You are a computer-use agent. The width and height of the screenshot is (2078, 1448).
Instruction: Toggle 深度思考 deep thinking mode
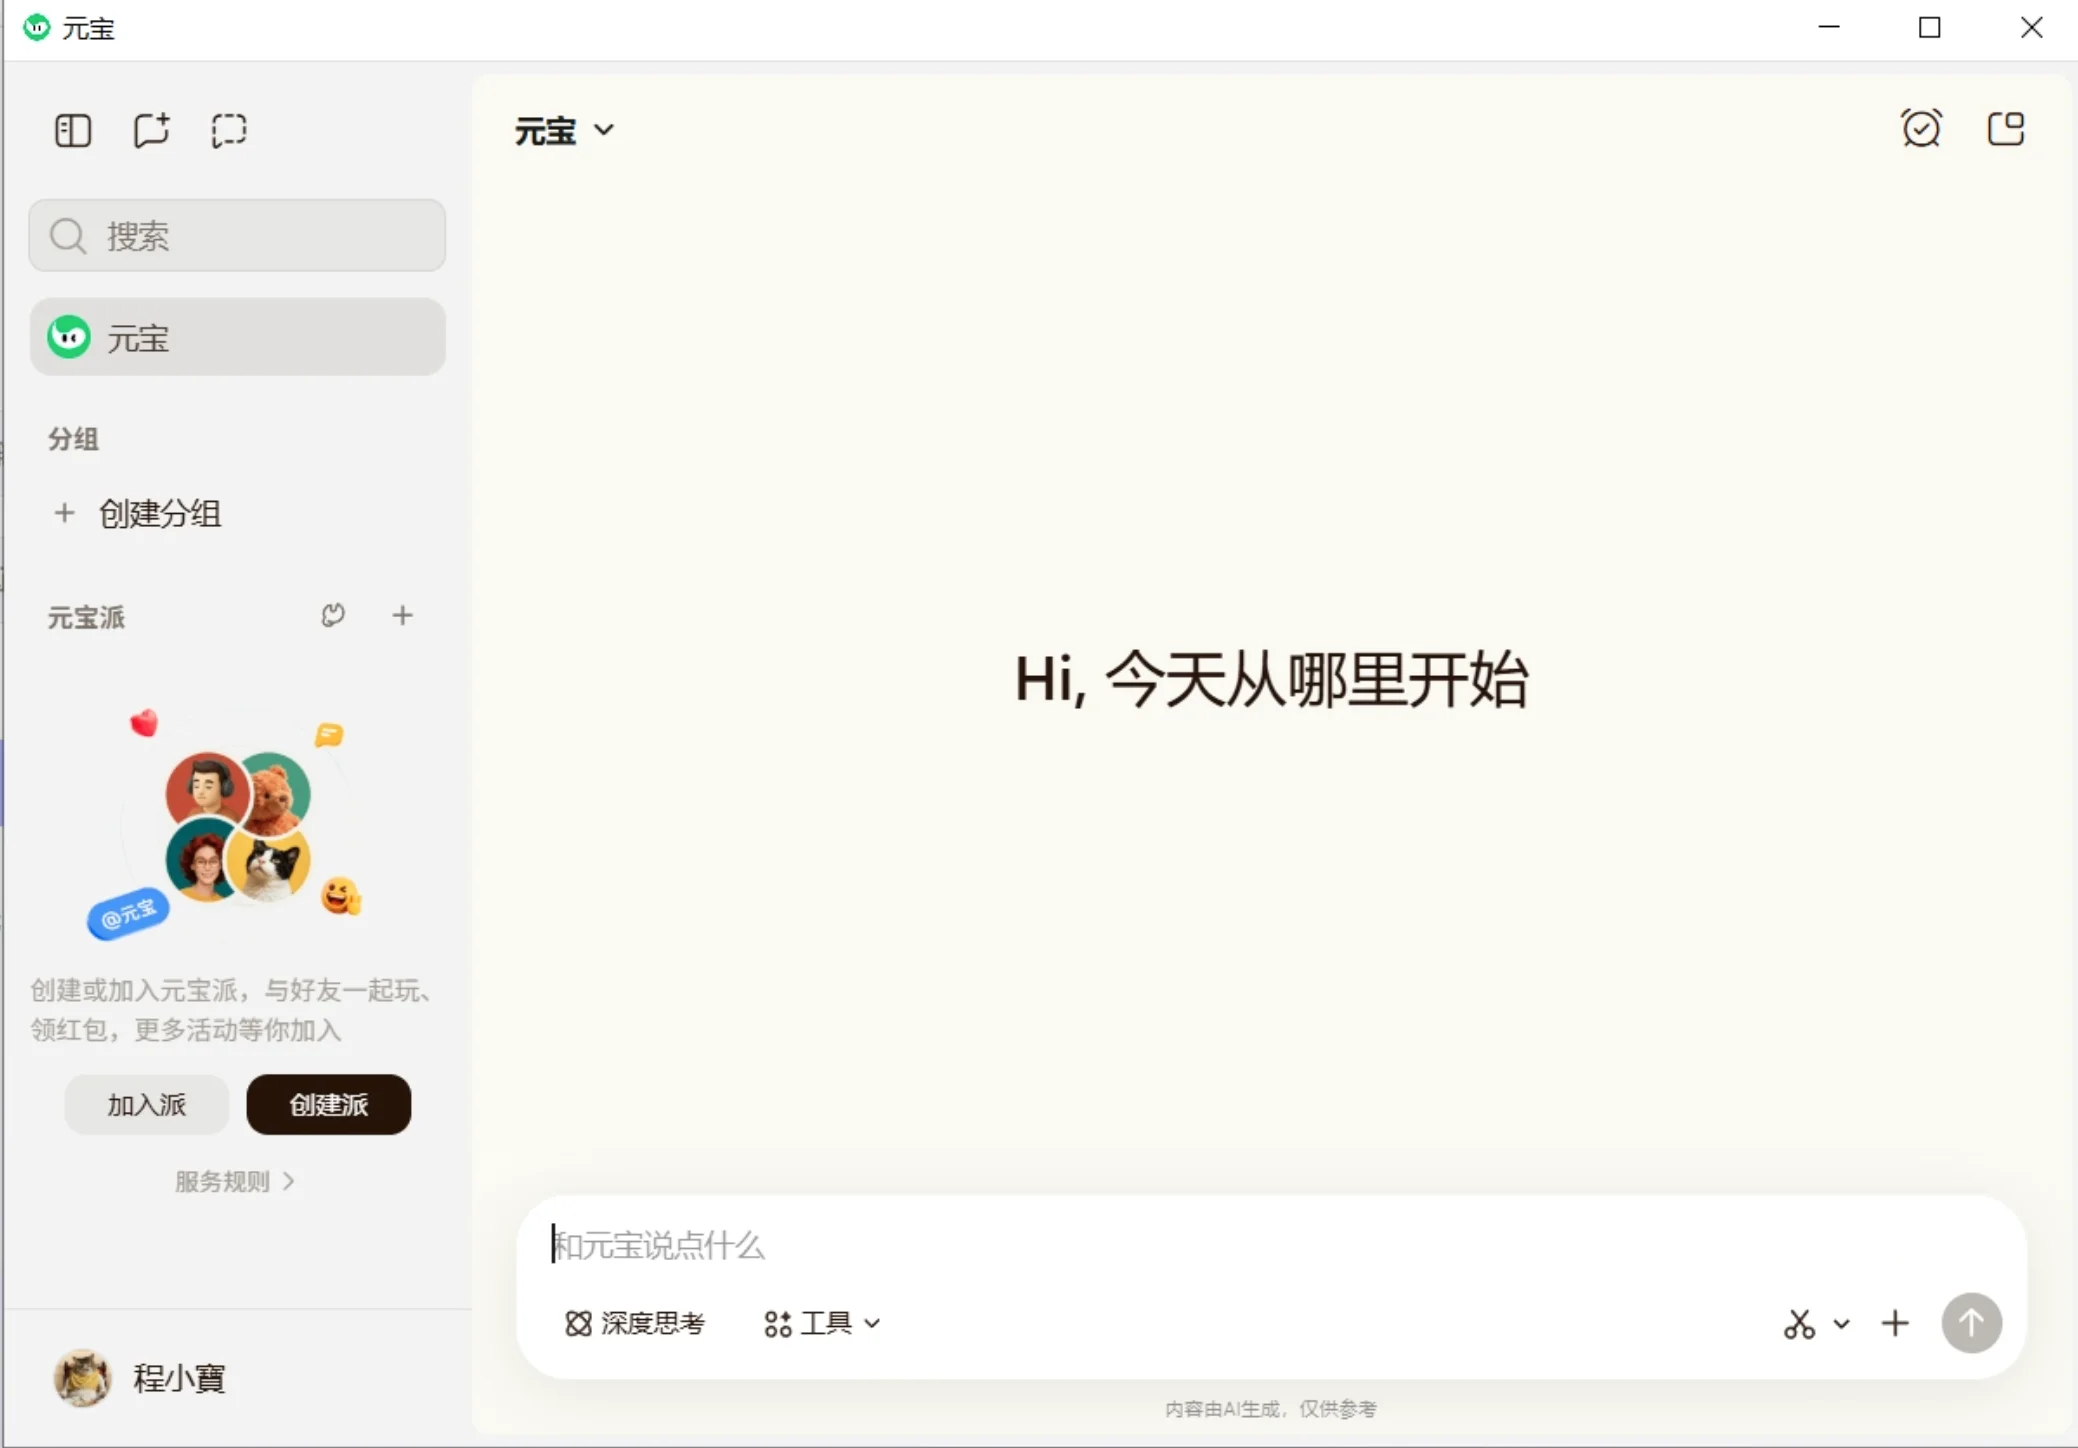[635, 1324]
